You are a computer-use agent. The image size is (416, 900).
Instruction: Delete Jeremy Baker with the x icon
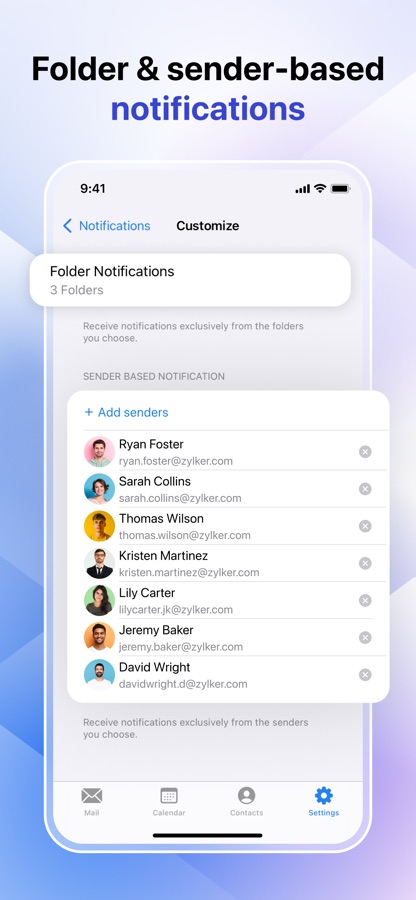pyautogui.click(x=365, y=638)
